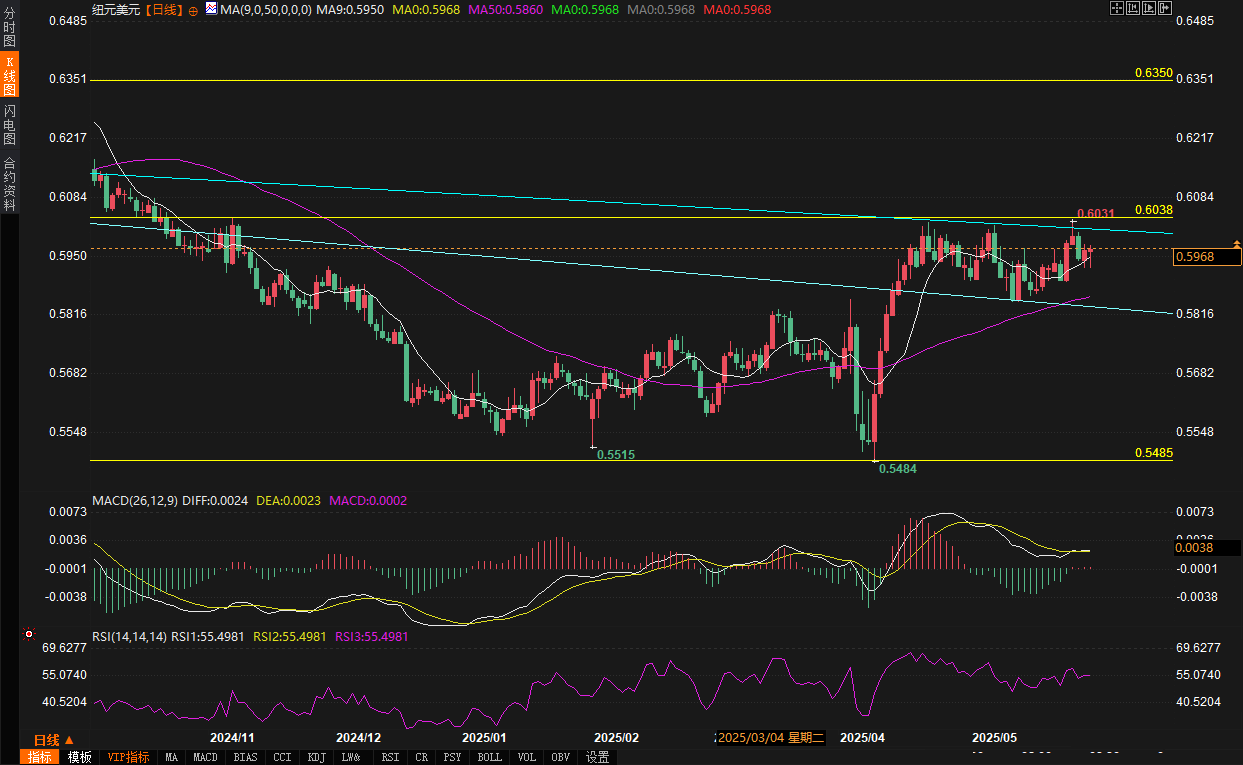Click the 2025/05 timeline label
Viewport: 1243px width, 765px height.
[x=994, y=737]
